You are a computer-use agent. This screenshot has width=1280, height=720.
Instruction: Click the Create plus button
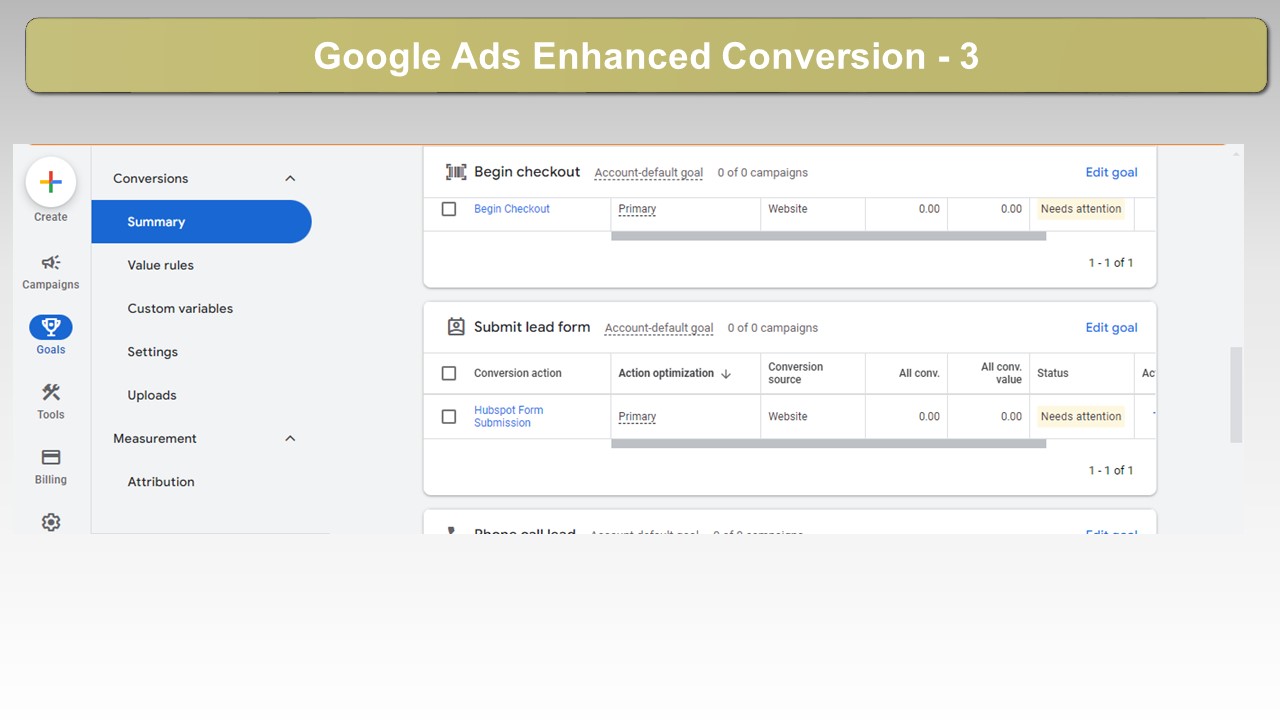pyautogui.click(x=51, y=182)
